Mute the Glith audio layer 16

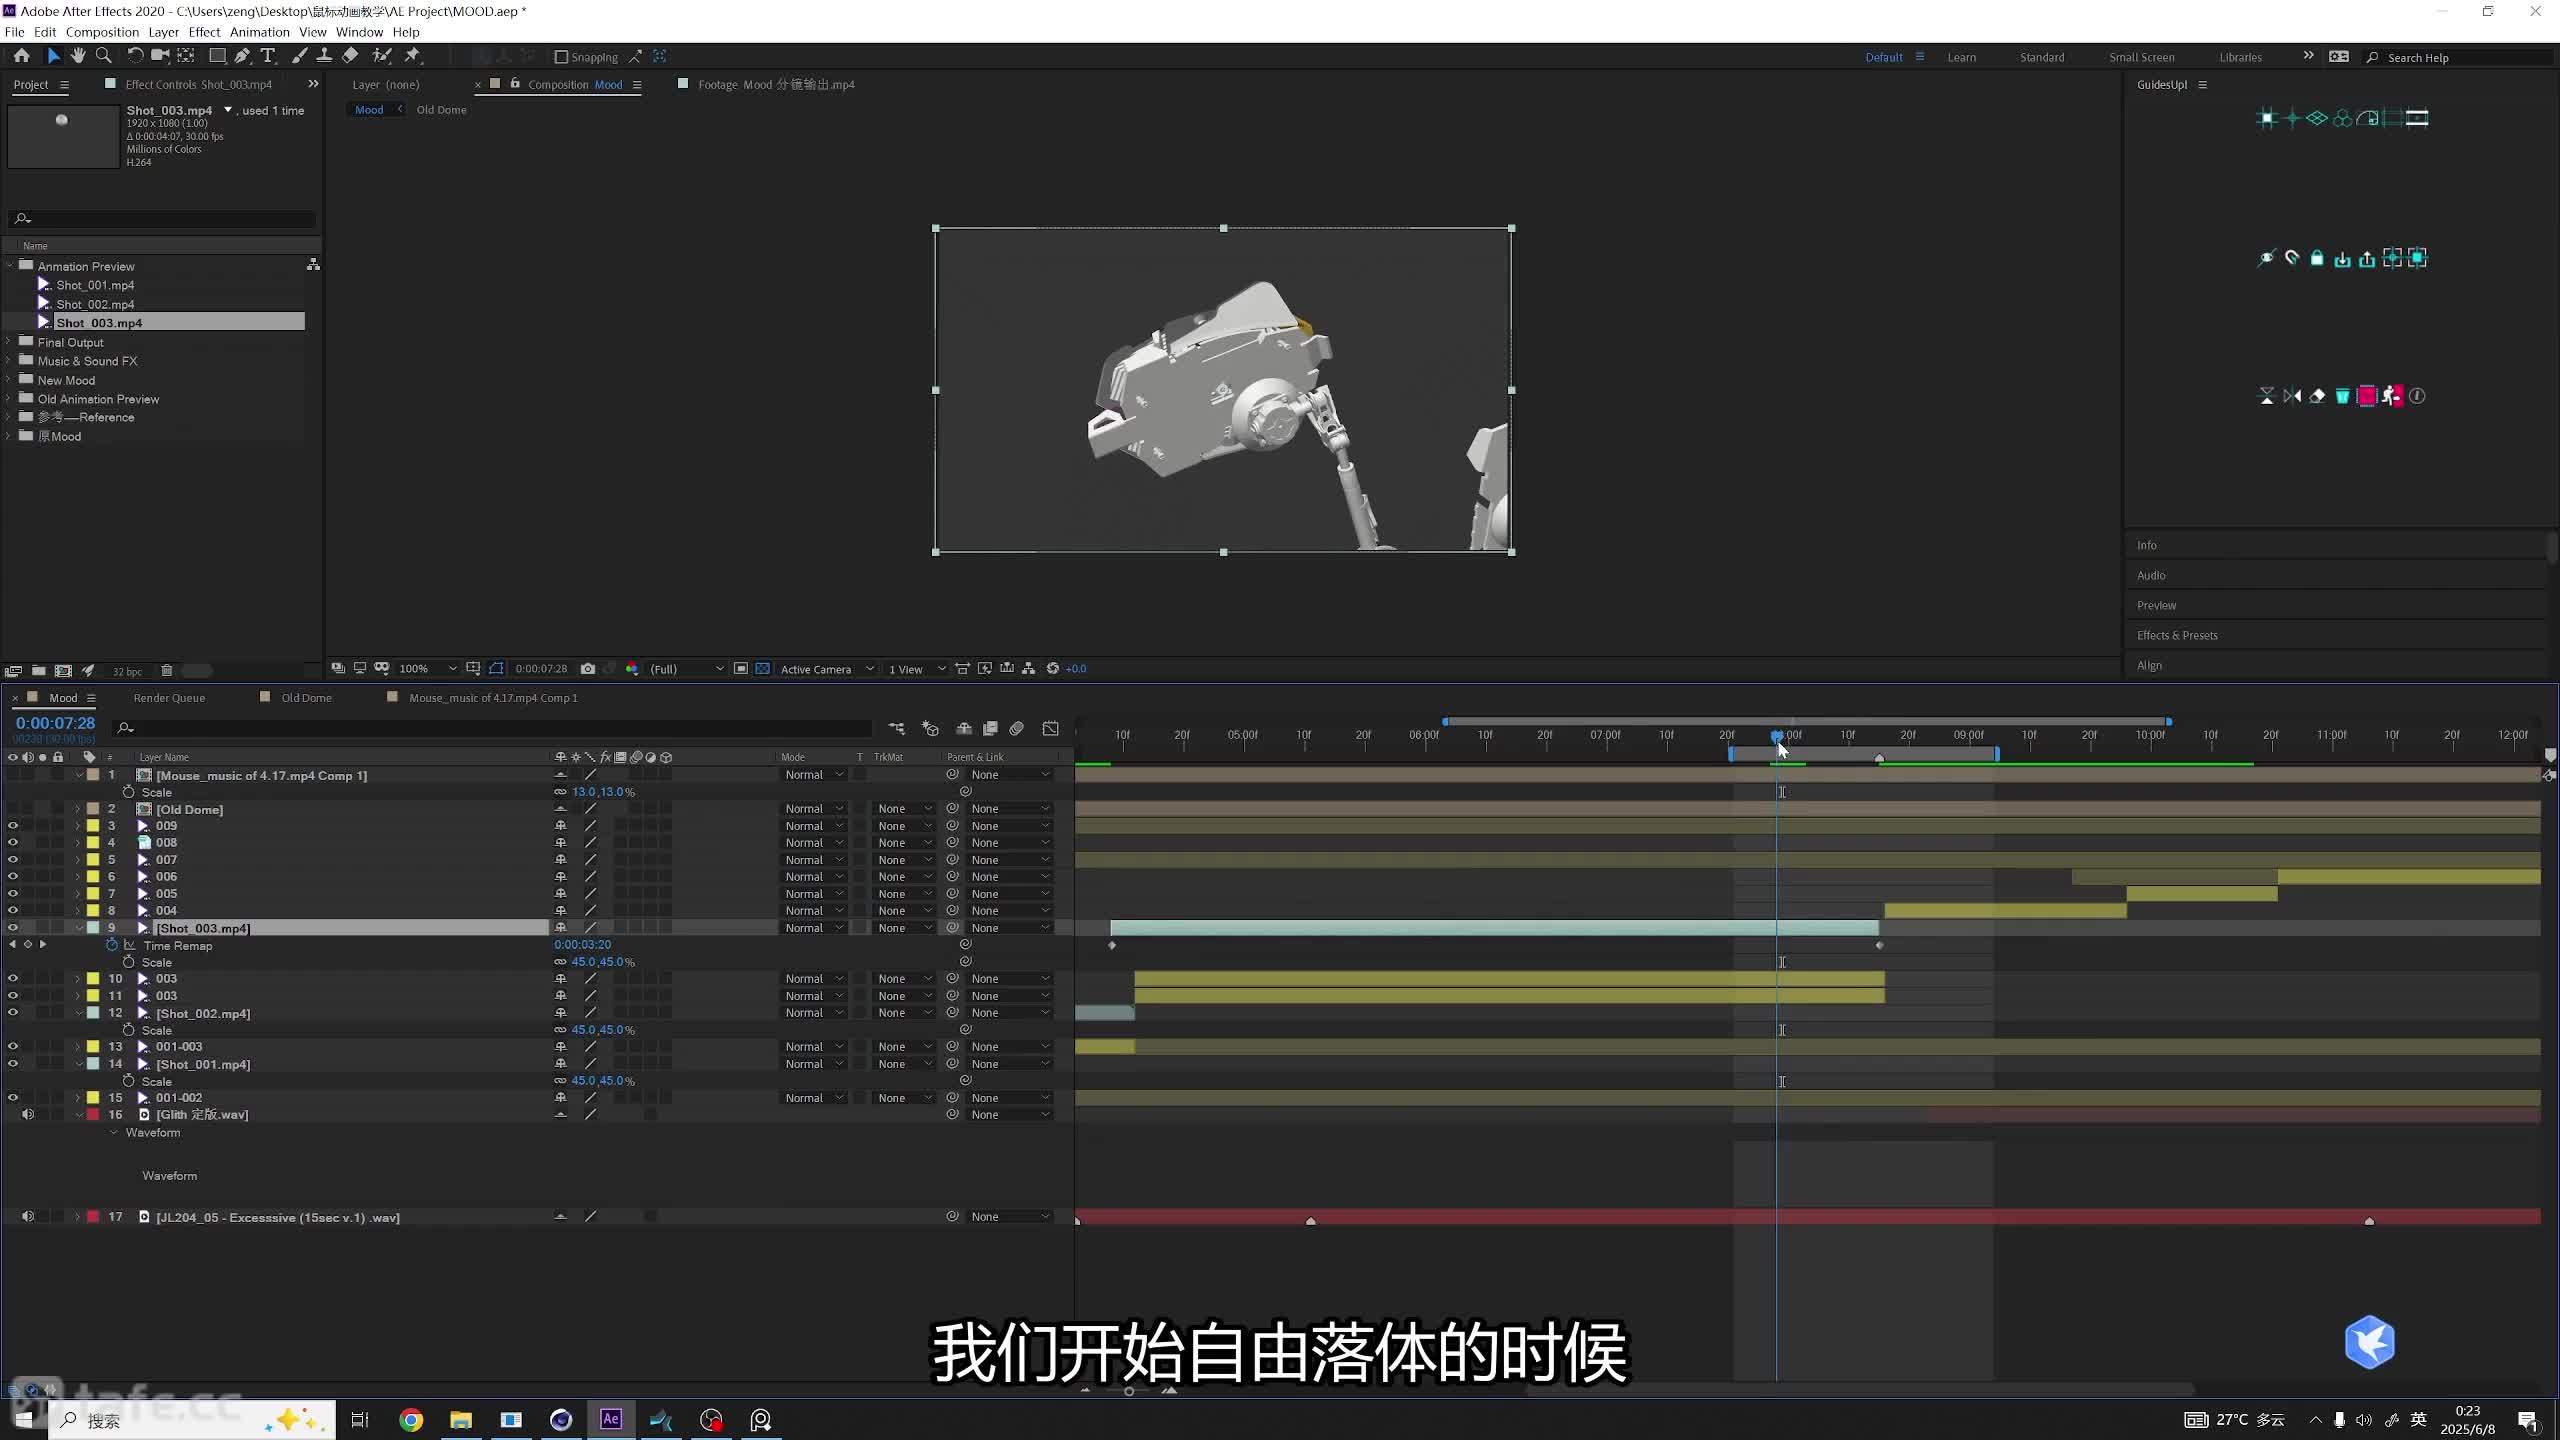tap(28, 1115)
